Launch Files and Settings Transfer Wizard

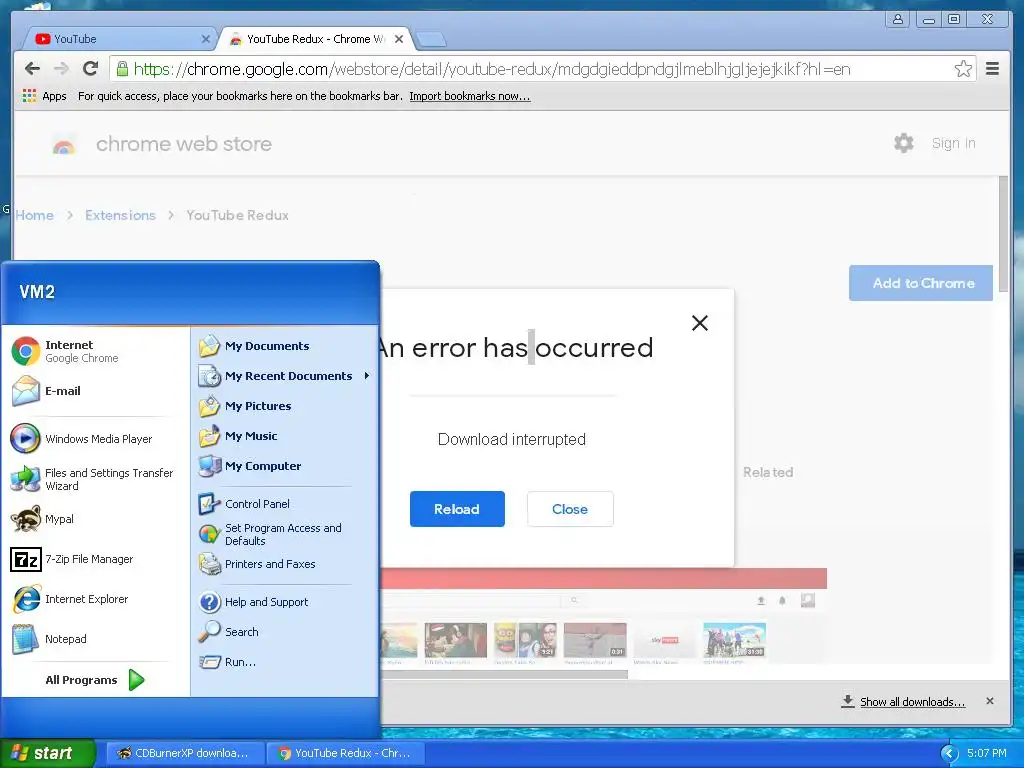93,479
